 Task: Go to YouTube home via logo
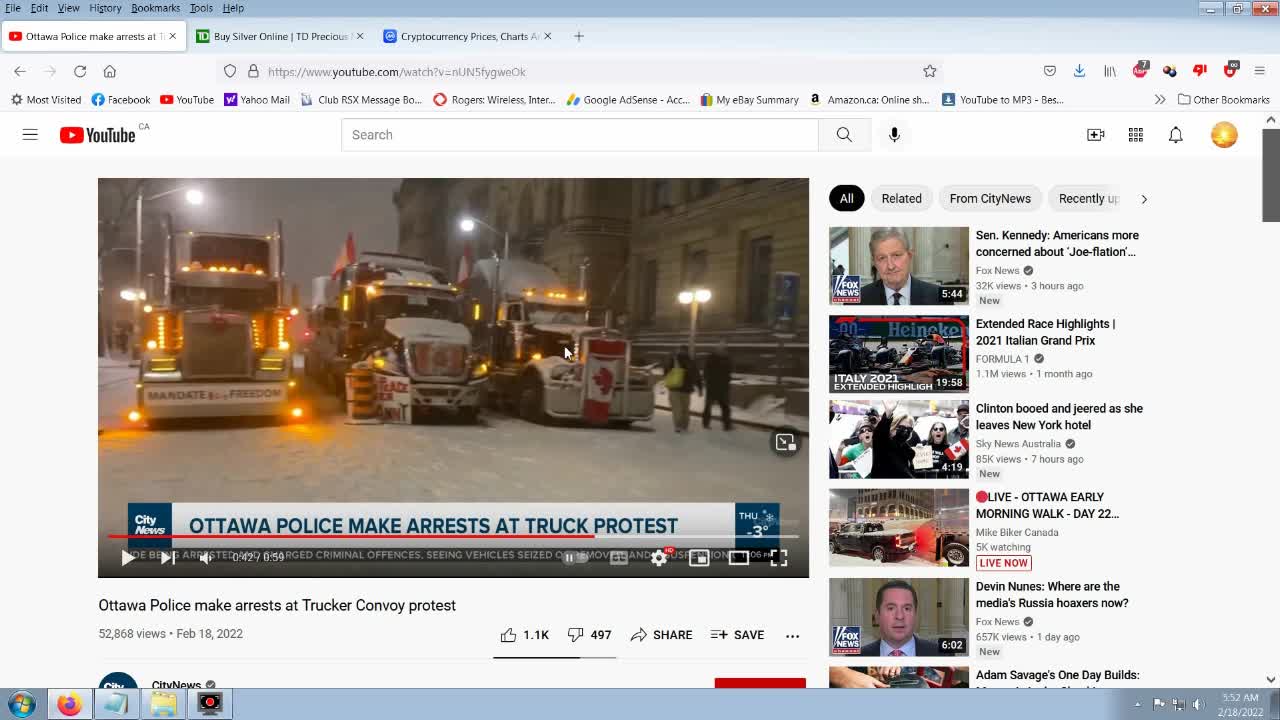97,135
